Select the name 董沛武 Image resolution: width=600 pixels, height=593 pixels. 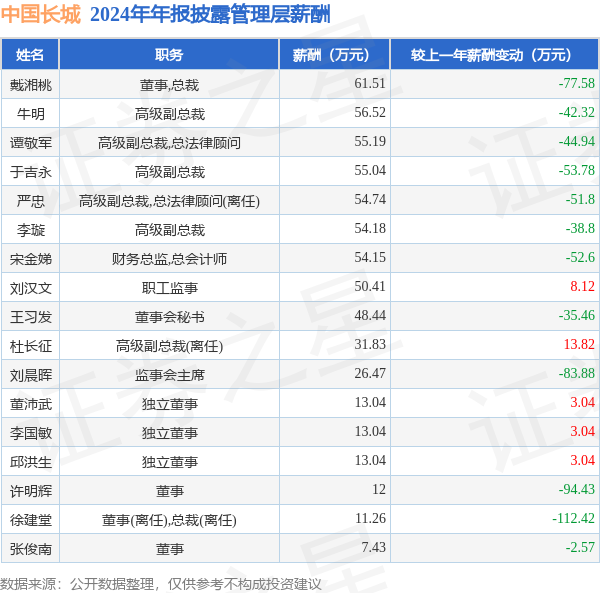[31, 405]
